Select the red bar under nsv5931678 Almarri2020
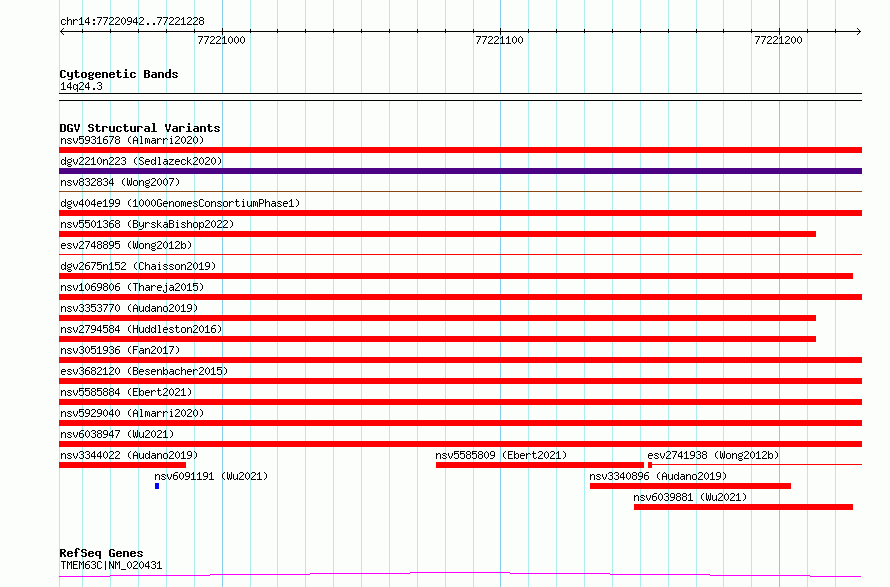Viewport: 890px width, 587px height. [x=460, y=150]
